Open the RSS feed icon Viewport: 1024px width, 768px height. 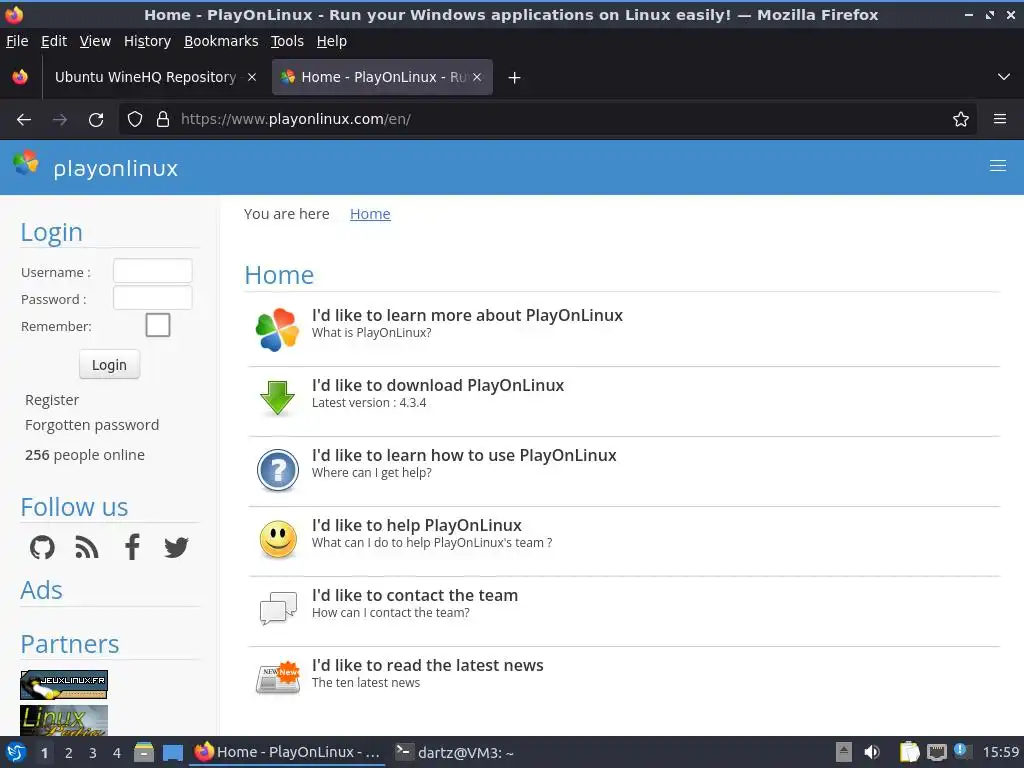click(x=87, y=547)
